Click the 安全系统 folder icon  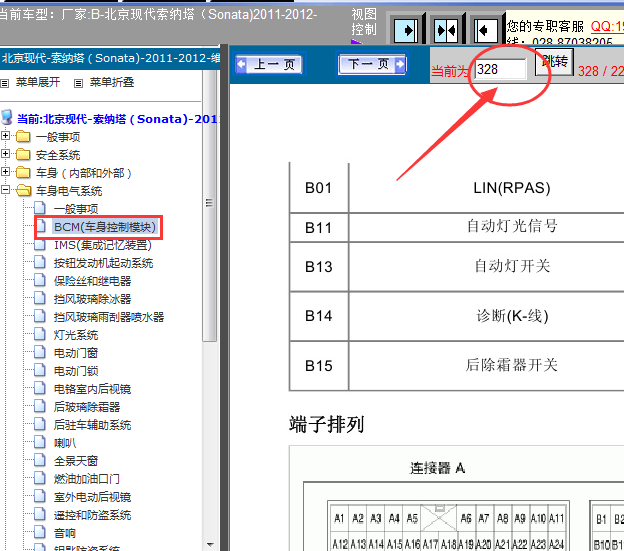[23, 154]
